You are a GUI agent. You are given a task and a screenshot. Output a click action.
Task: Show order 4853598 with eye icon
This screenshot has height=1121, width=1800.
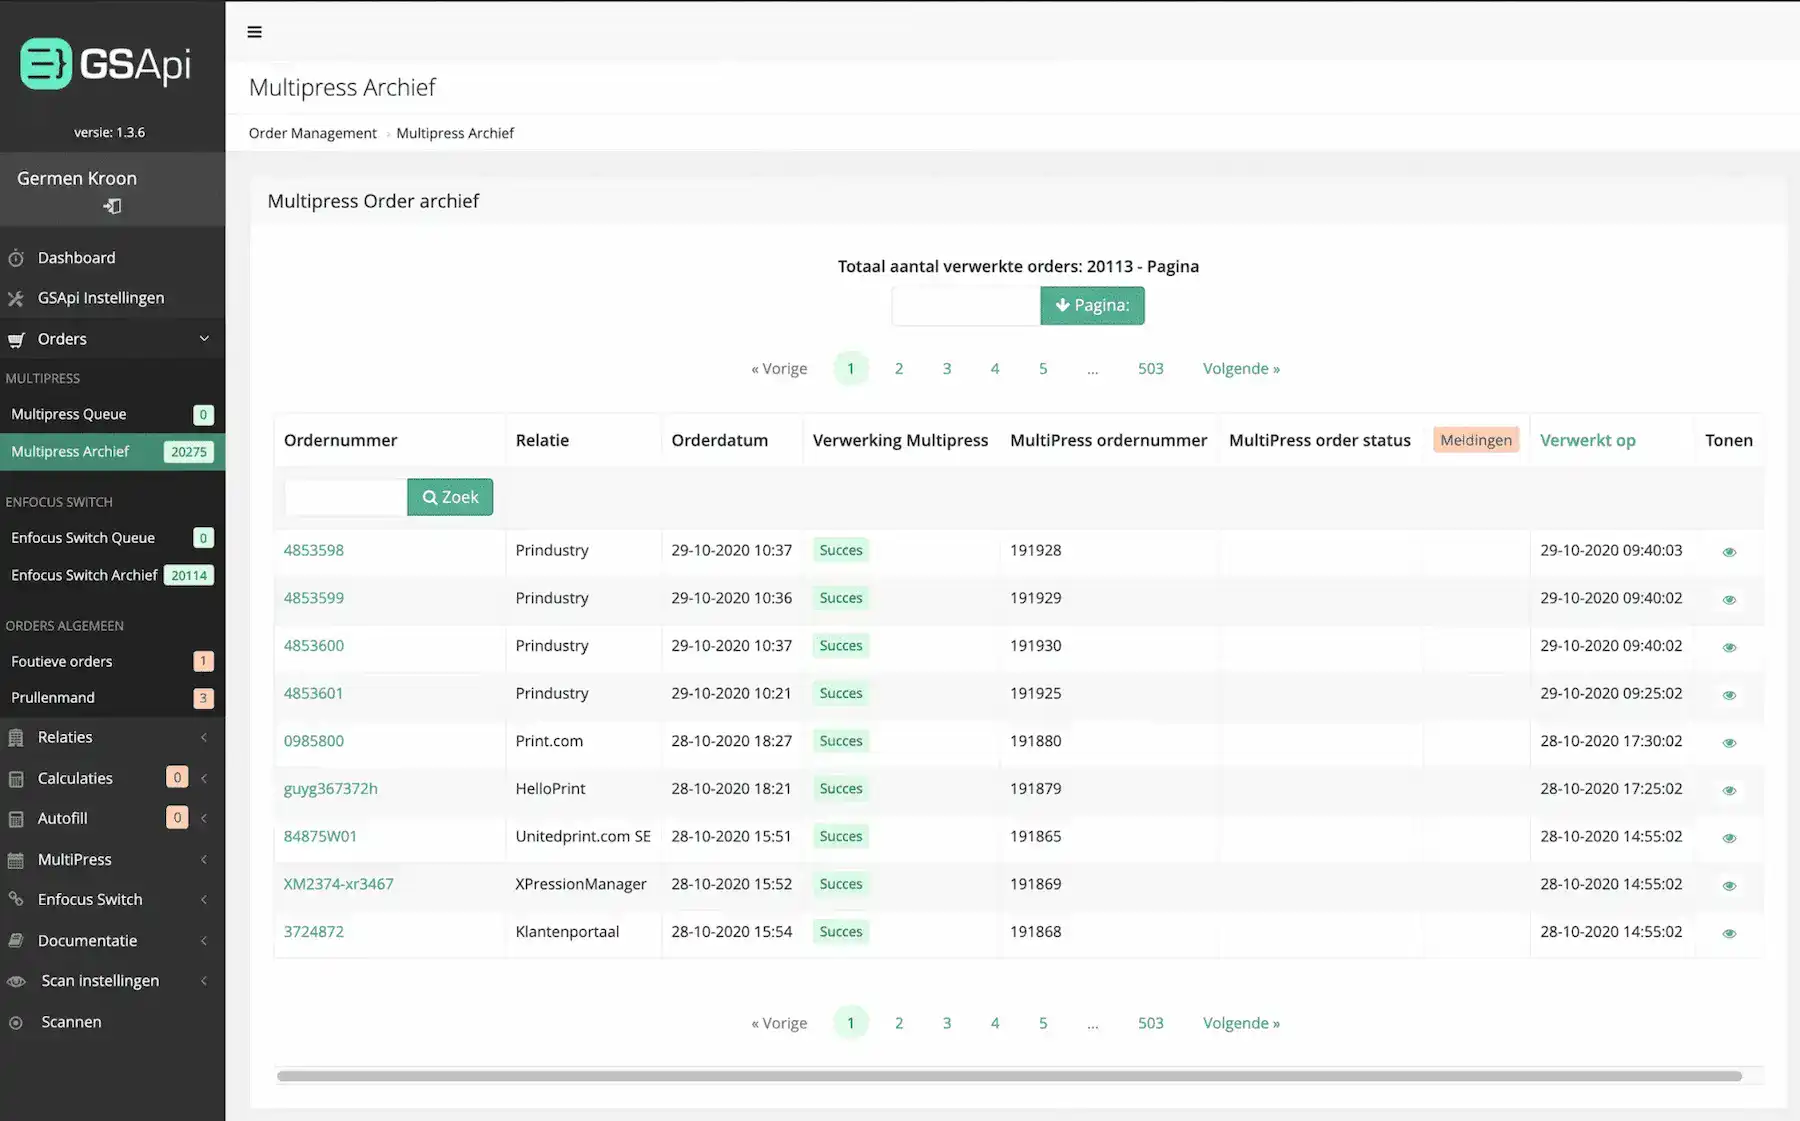[1729, 552]
